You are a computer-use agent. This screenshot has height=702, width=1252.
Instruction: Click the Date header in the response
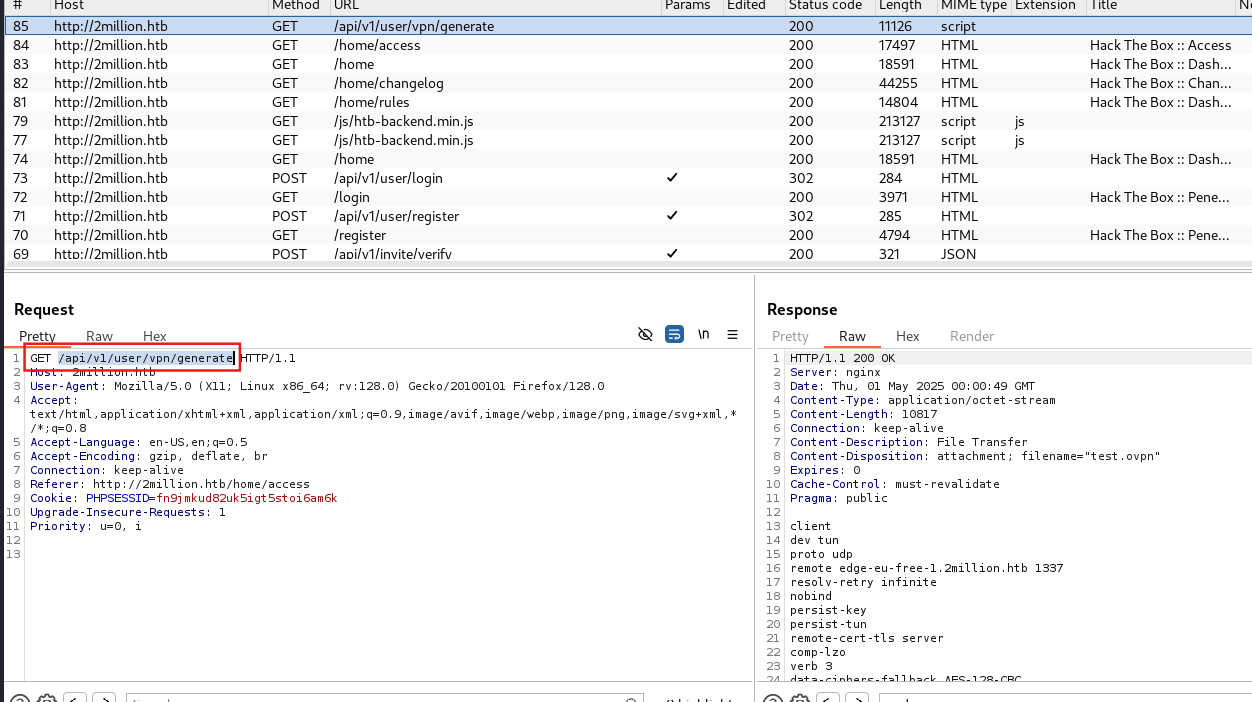(x=913, y=386)
